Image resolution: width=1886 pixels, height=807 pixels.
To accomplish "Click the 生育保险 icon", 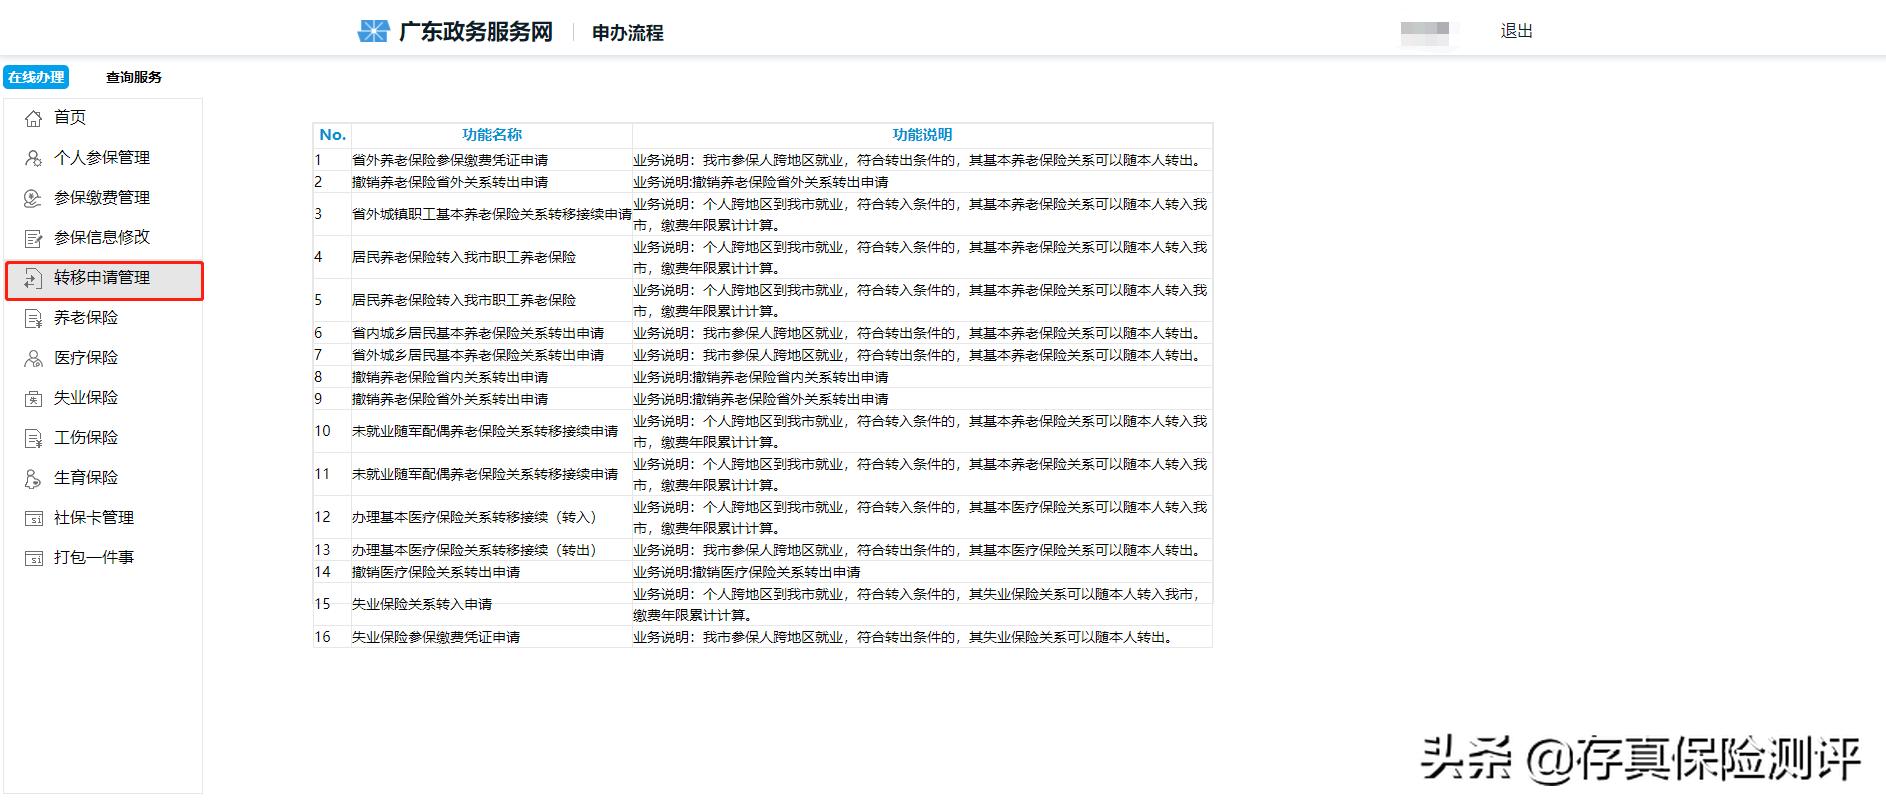I will [x=33, y=478].
